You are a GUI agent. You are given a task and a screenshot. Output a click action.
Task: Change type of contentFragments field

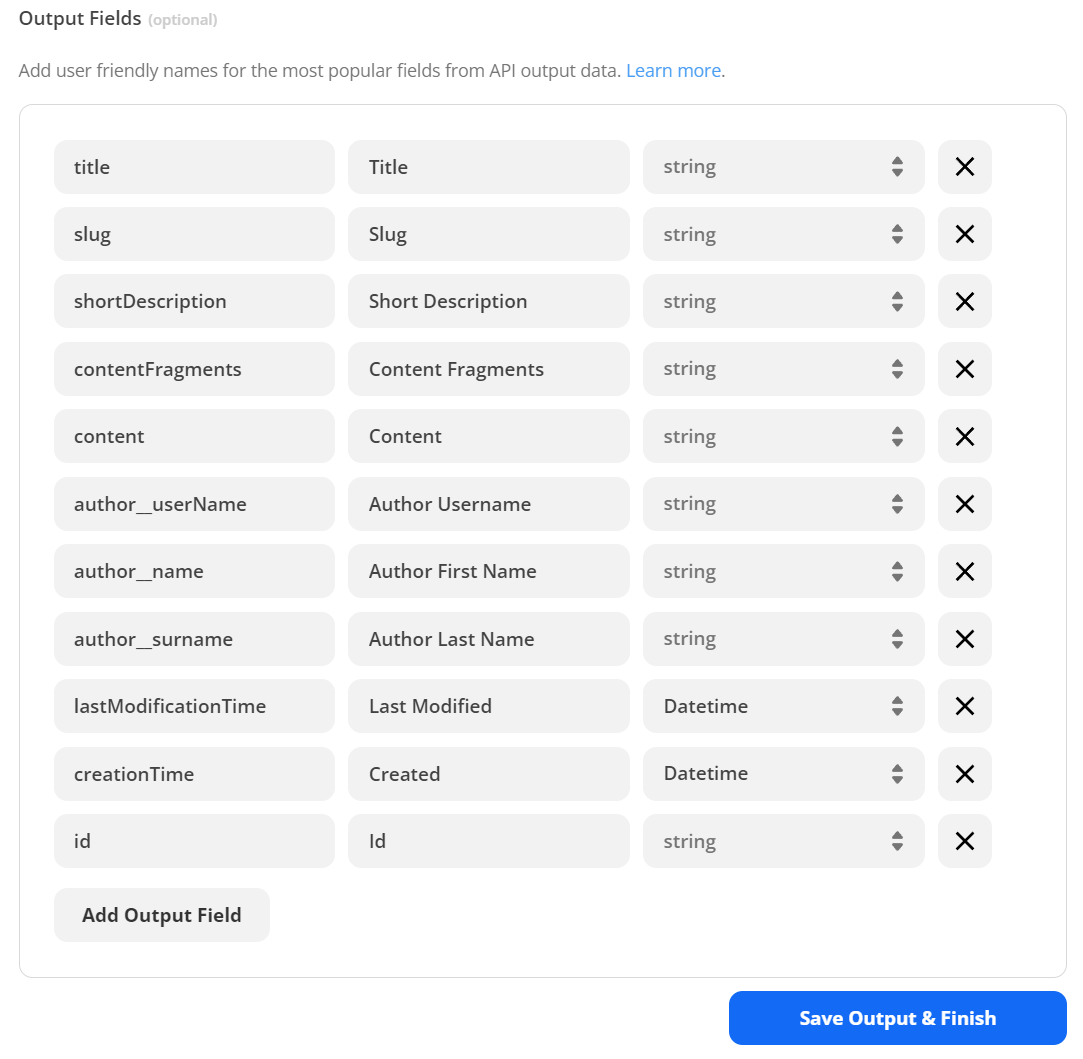pyautogui.click(x=783, y=369)
